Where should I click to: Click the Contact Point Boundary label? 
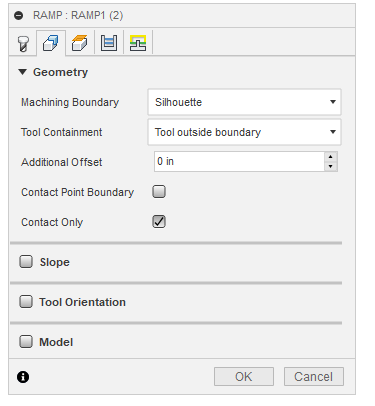pyautogui.click(x=78, y=192)
